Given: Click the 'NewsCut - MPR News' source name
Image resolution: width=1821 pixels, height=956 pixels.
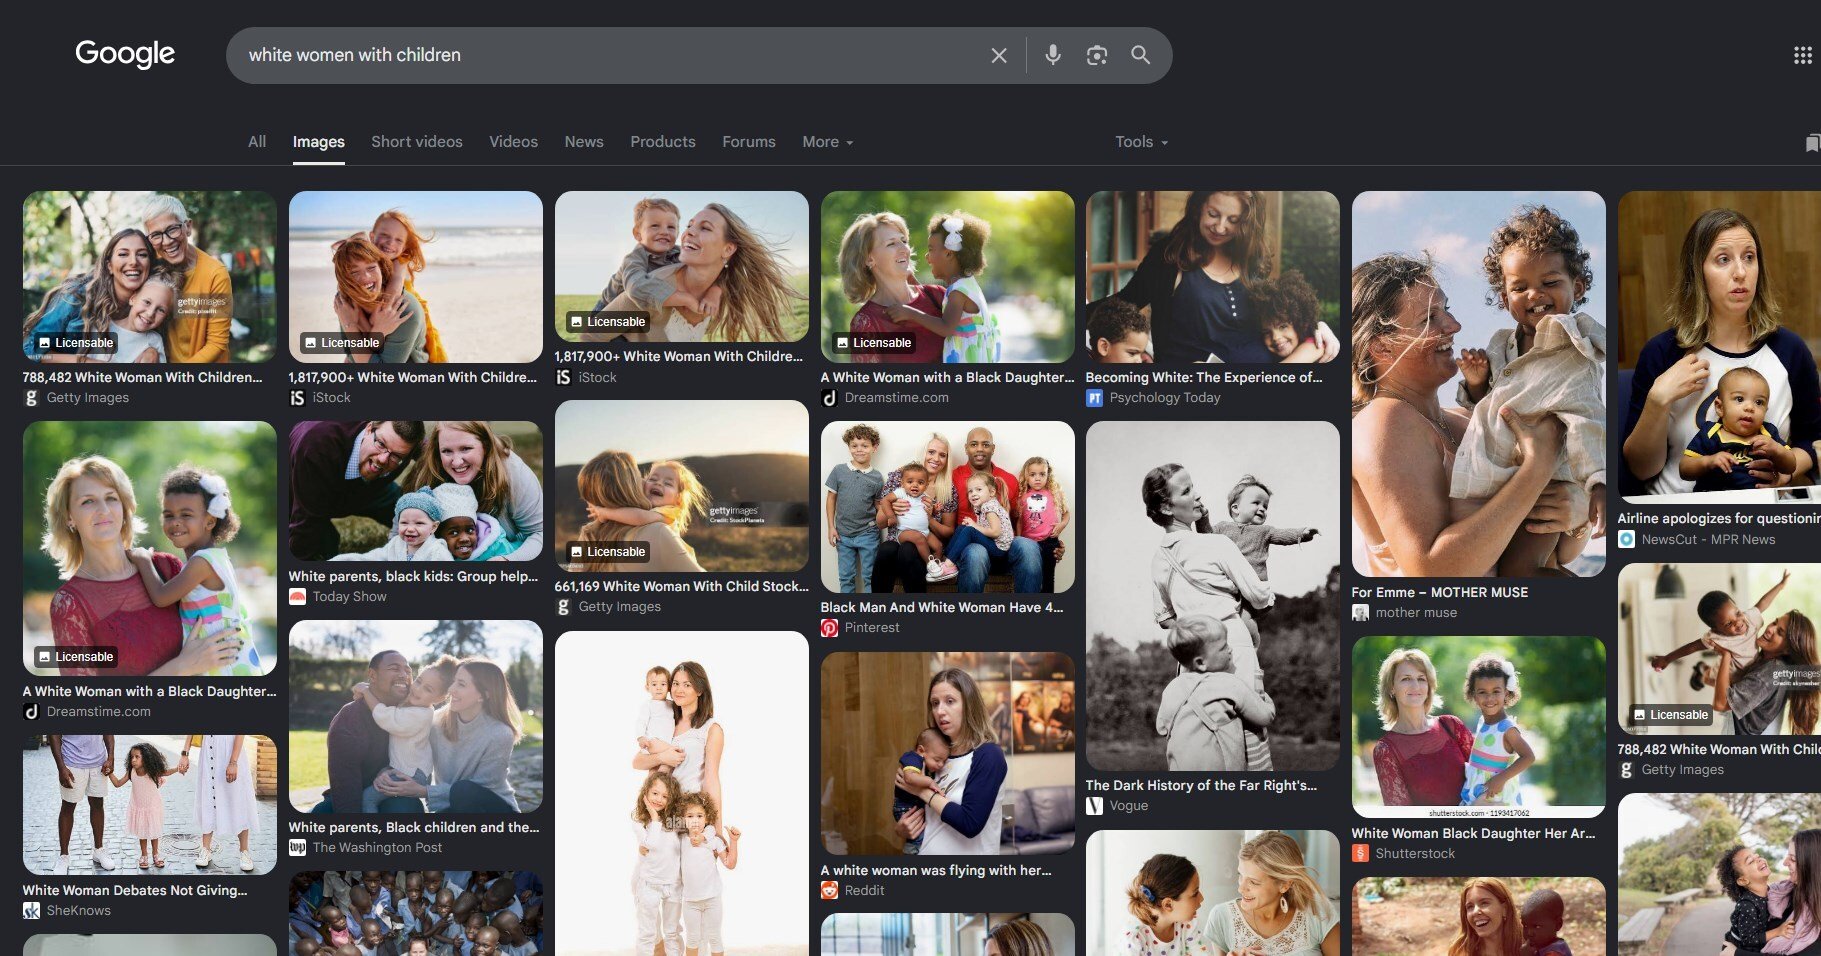Looking at the screenshot, I should point(1709,540).
